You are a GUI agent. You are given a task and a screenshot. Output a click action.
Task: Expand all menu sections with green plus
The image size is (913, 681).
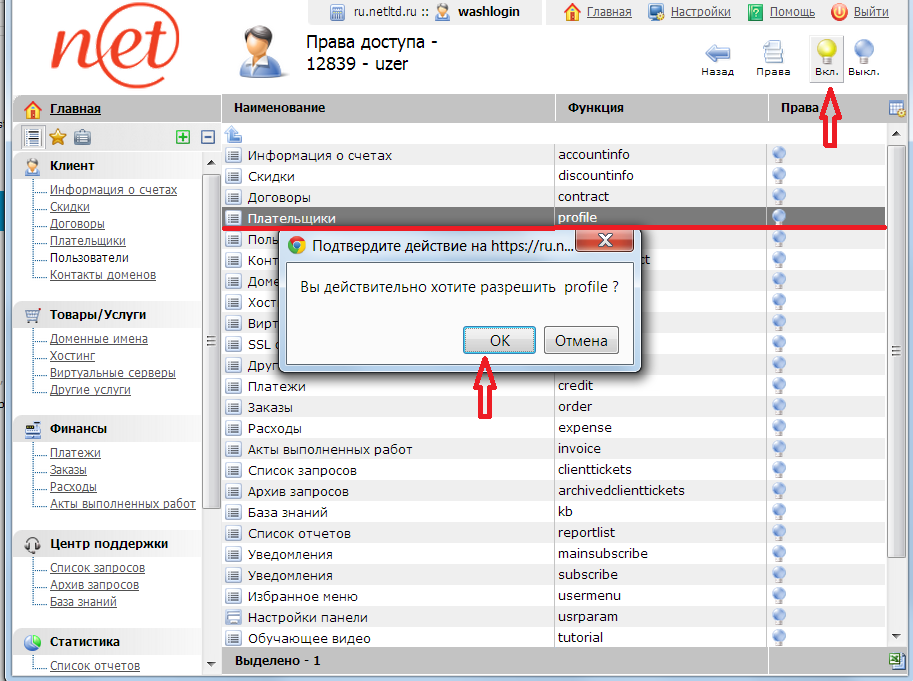pos(182,137)
